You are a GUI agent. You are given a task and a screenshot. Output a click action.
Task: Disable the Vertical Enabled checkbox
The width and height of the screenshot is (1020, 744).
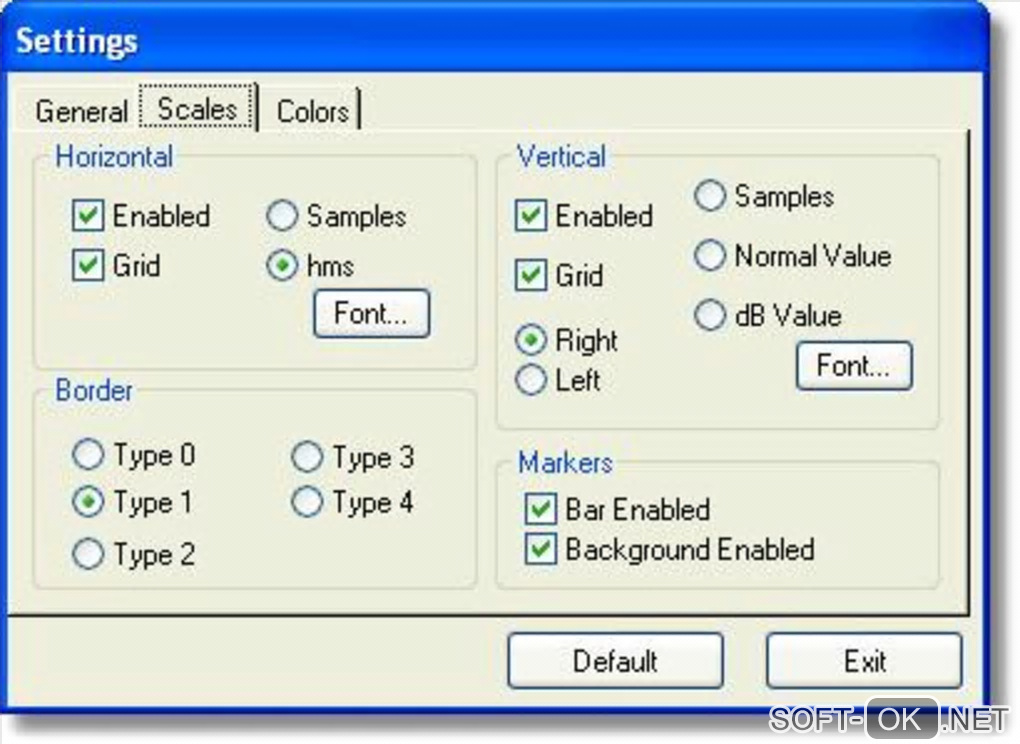click(531, 216)
